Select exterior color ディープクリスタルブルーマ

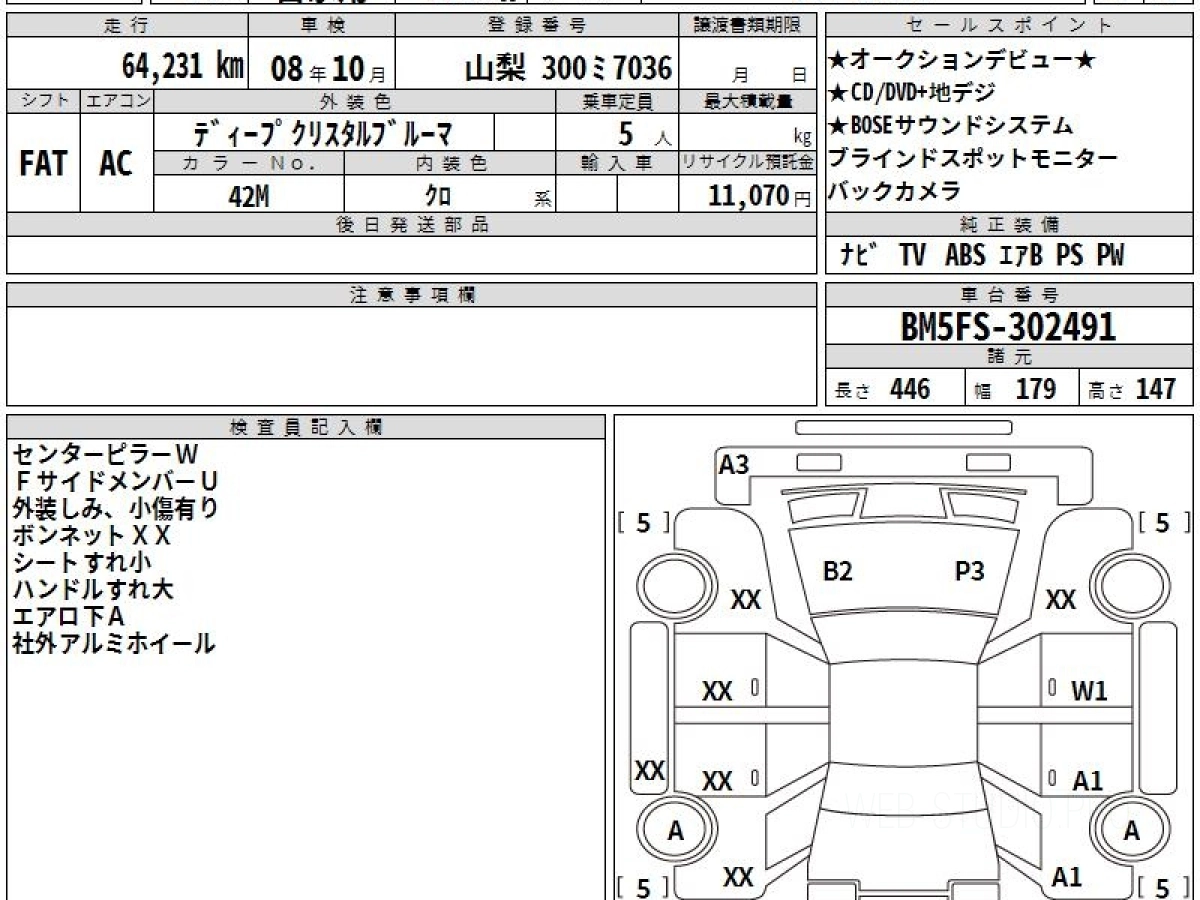(x=323, y=132)
